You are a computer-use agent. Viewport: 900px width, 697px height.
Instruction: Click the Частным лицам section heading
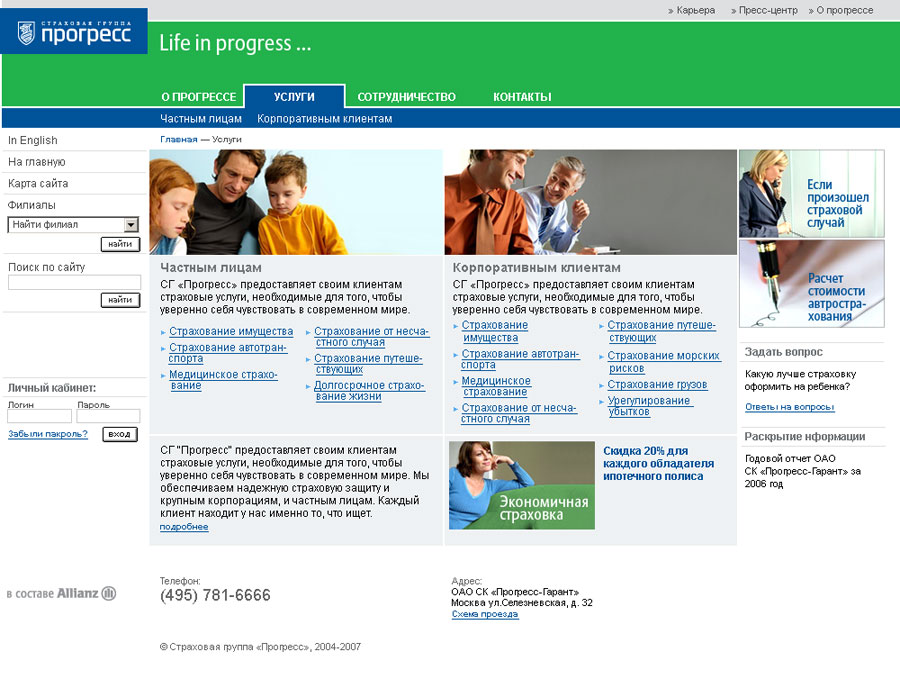[x=211, y=268]
